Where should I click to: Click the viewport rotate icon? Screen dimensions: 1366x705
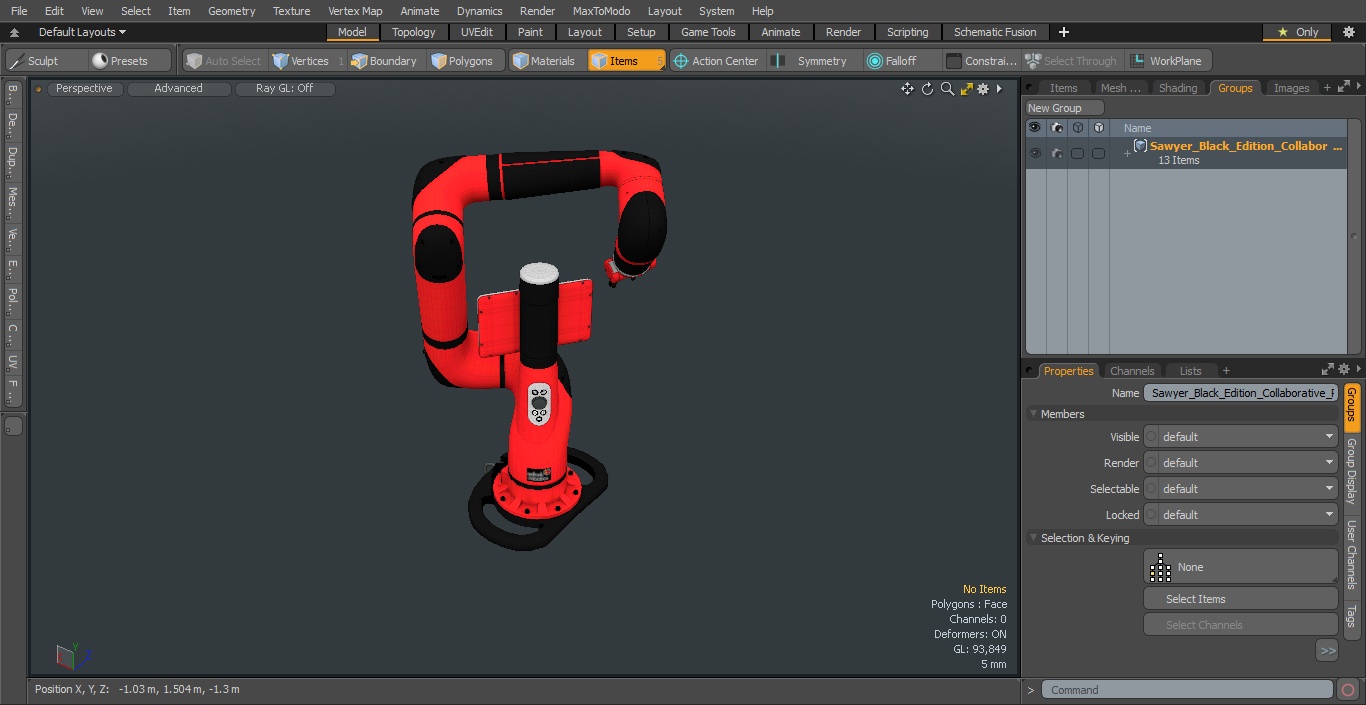click(x=927, y=89)
